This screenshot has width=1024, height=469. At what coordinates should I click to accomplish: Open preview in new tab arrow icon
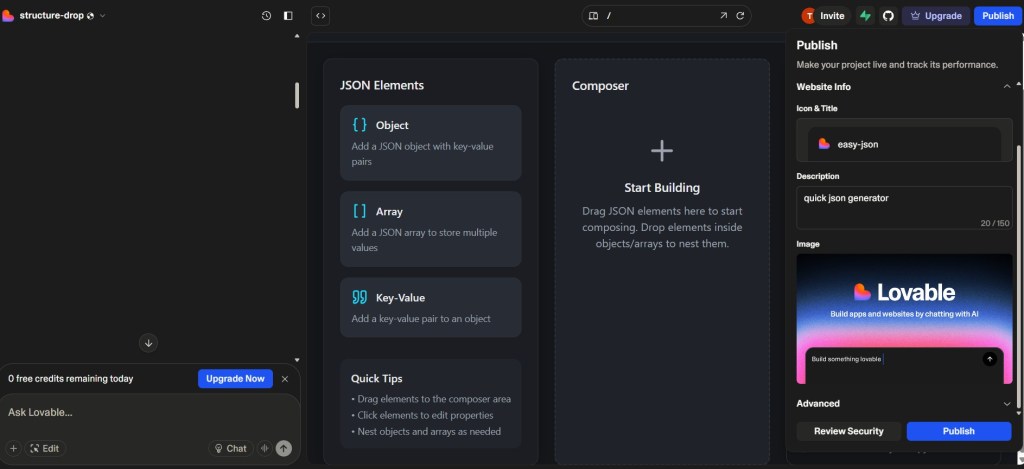724,16
